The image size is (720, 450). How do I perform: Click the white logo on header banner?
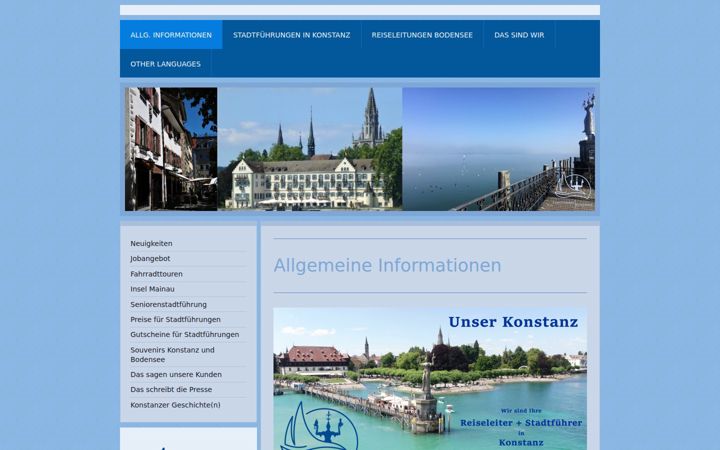click(x=573, y=187)
